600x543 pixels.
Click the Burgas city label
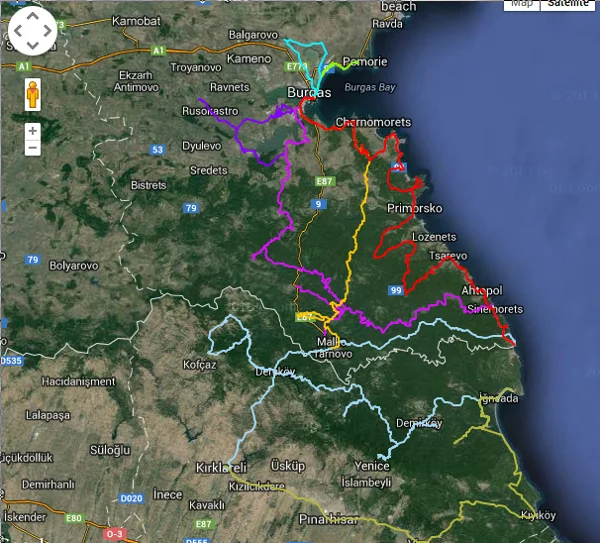click(308, 93)
